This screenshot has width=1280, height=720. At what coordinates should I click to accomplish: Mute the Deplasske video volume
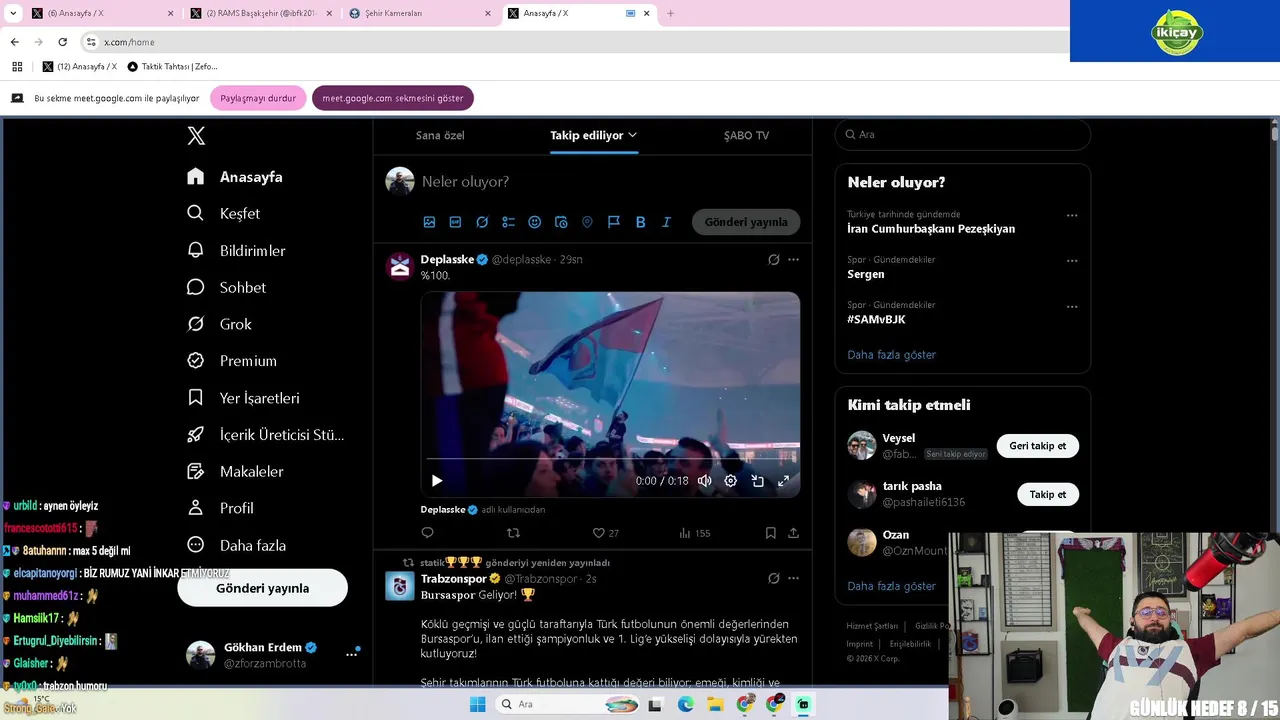pos(704,481)
